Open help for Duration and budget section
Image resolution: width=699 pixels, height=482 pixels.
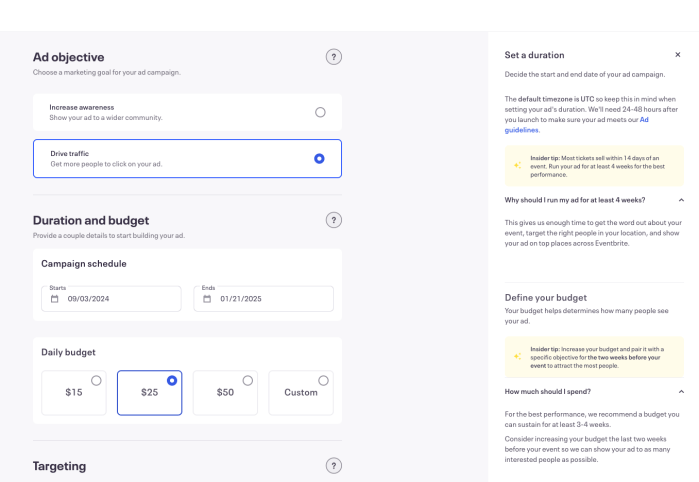click(334, 220)
